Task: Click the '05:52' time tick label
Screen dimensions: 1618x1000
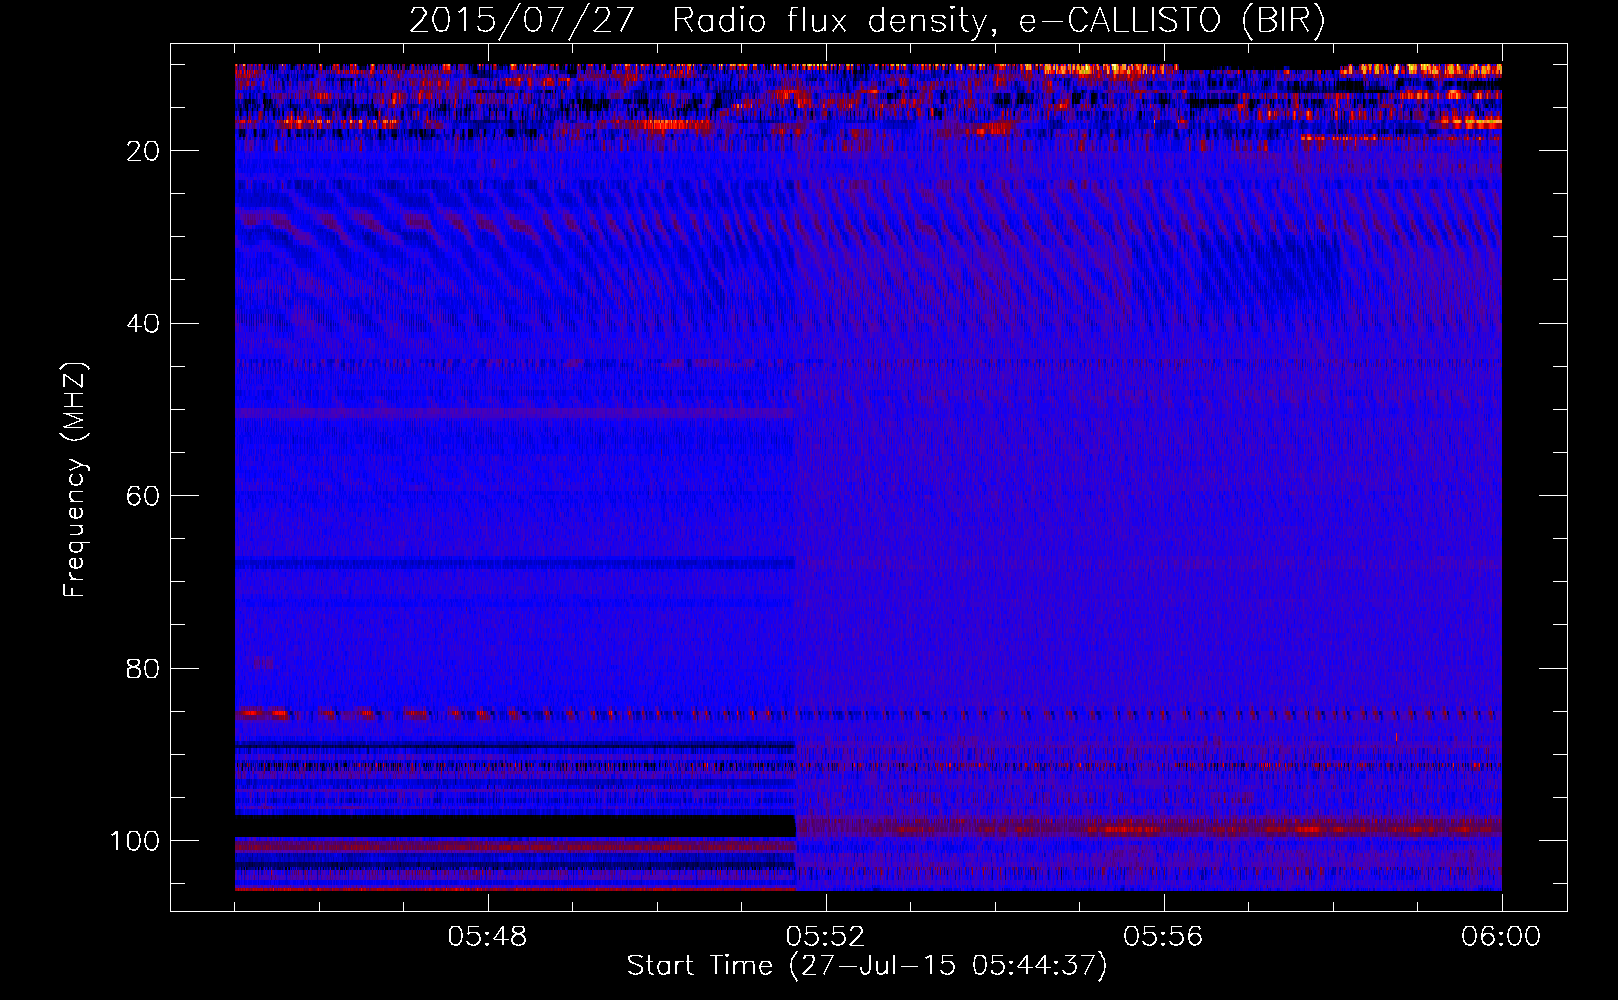Action: tap(825, 937)
